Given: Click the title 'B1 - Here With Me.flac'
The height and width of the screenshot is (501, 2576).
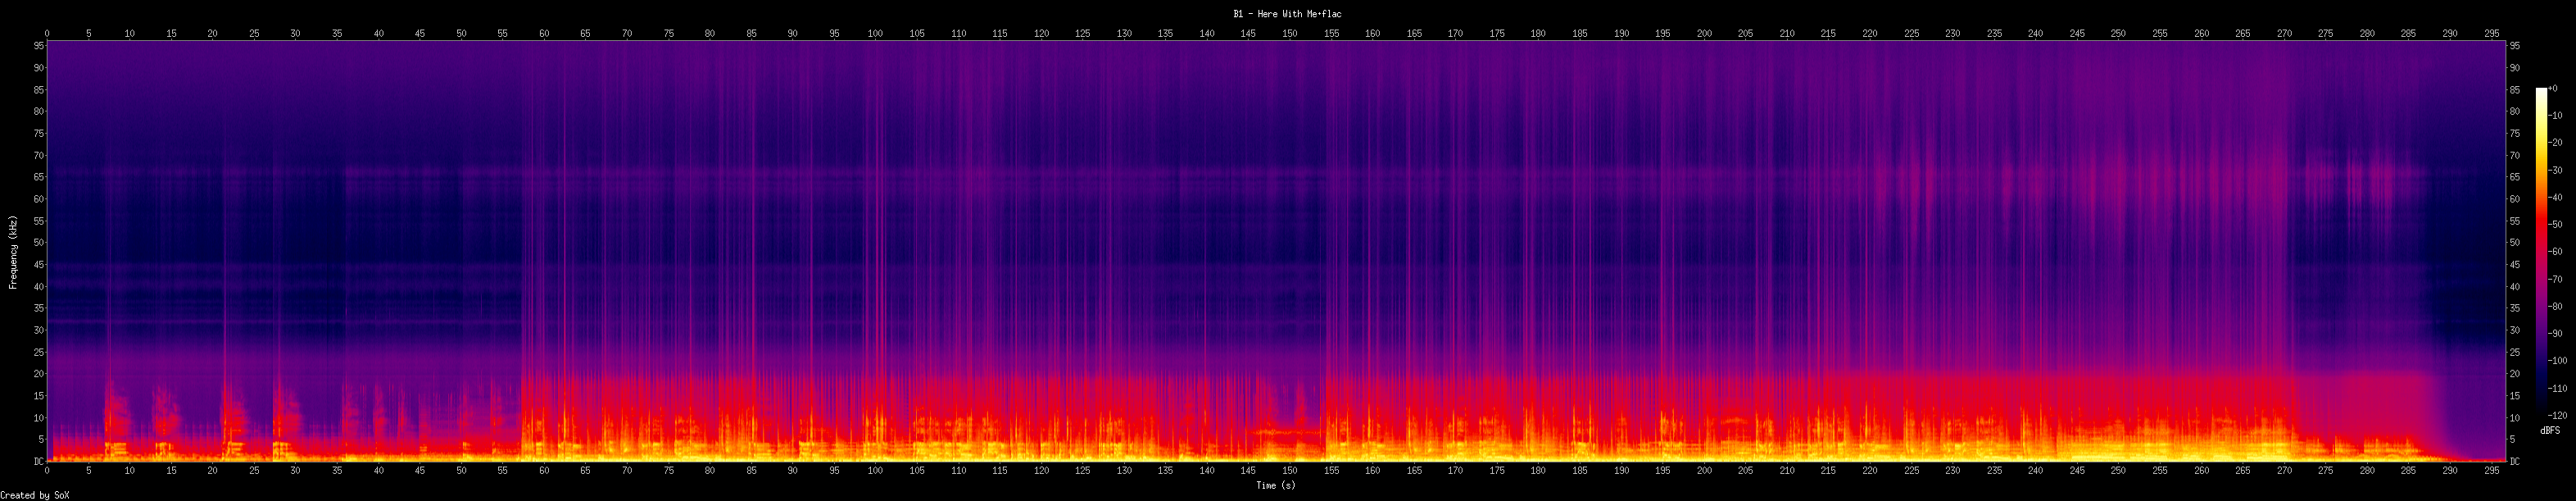Looking at the screenshot, I should 1288,14.
